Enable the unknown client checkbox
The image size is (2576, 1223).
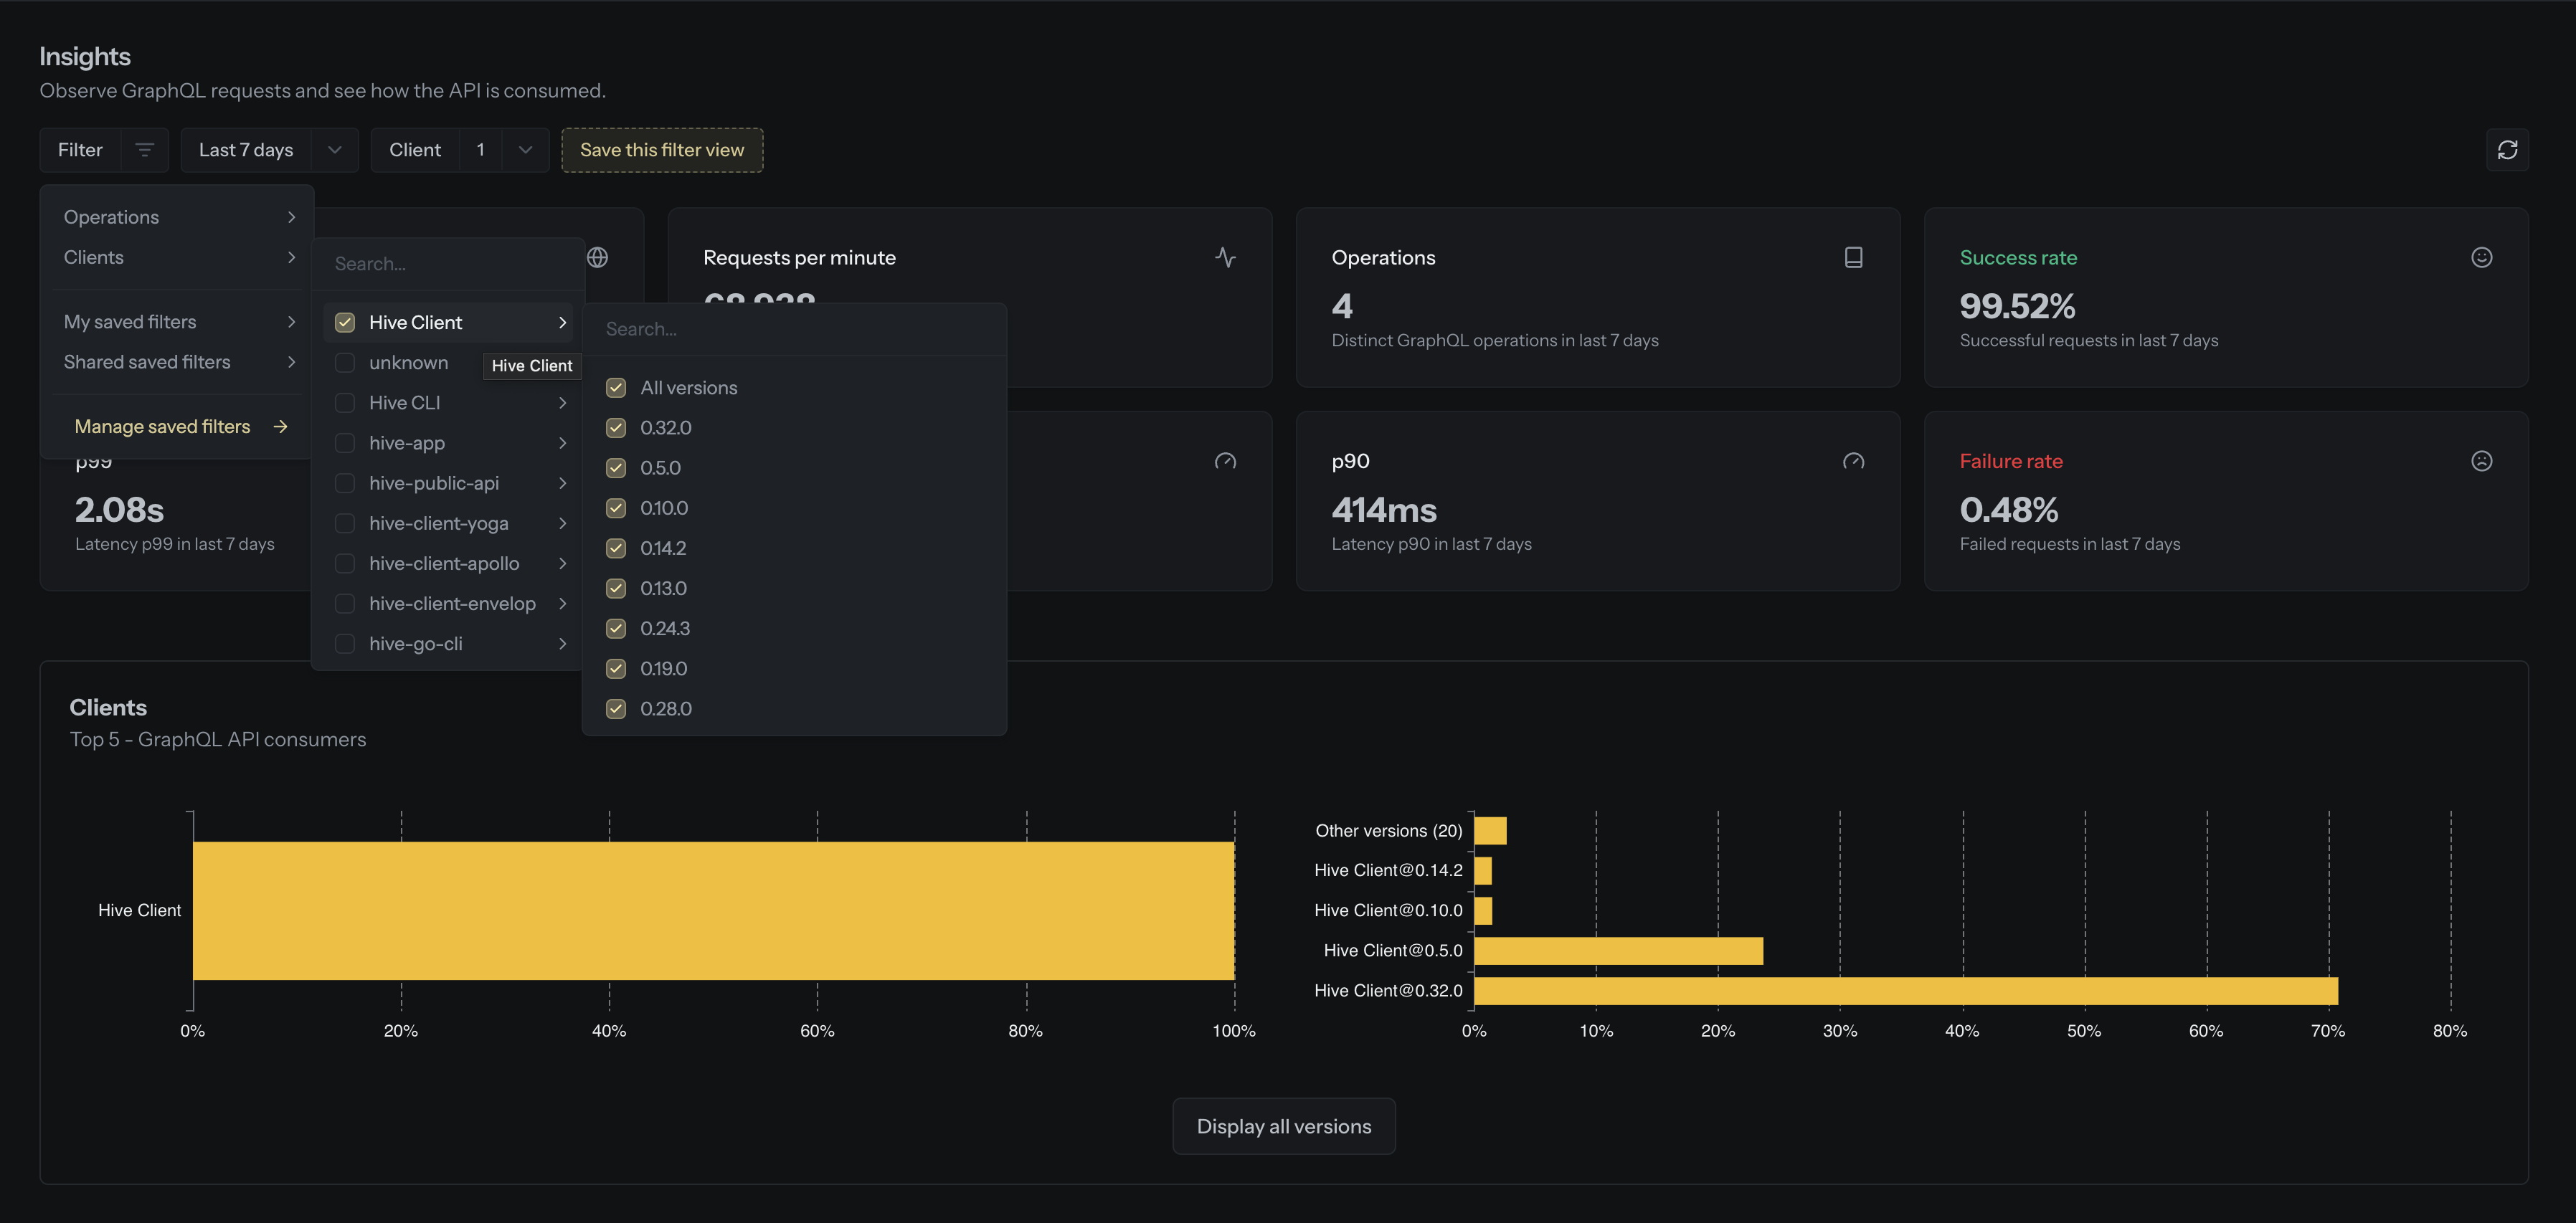point(345,362)
